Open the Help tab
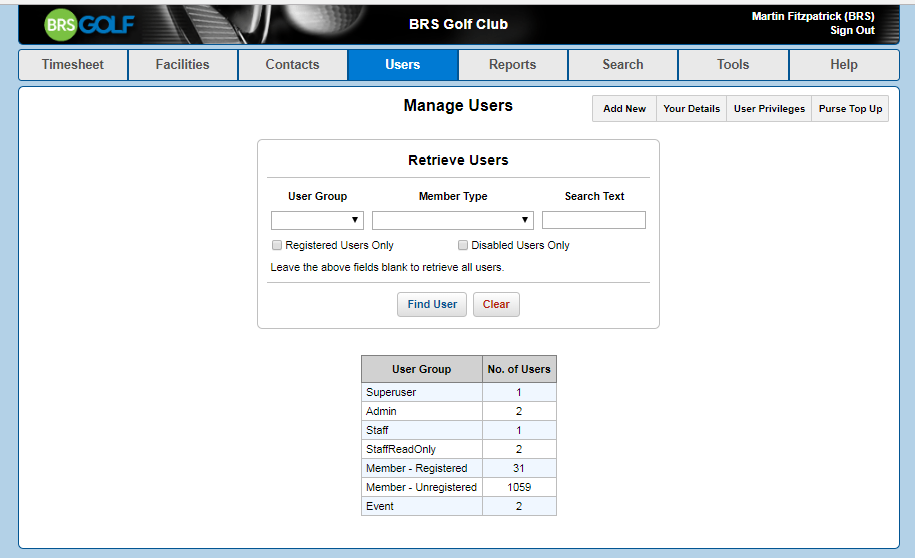Screen dimensions: 915x558 (x=844, y=64)
